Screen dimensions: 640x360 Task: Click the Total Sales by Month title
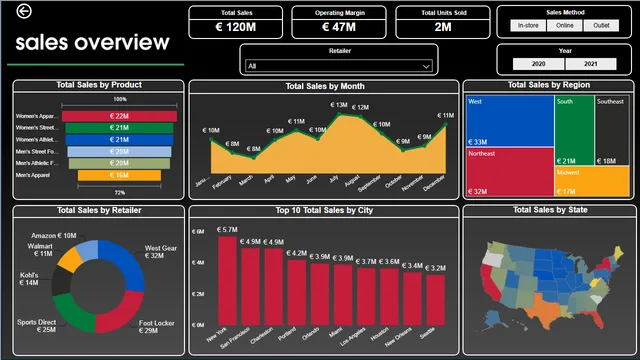325,86
